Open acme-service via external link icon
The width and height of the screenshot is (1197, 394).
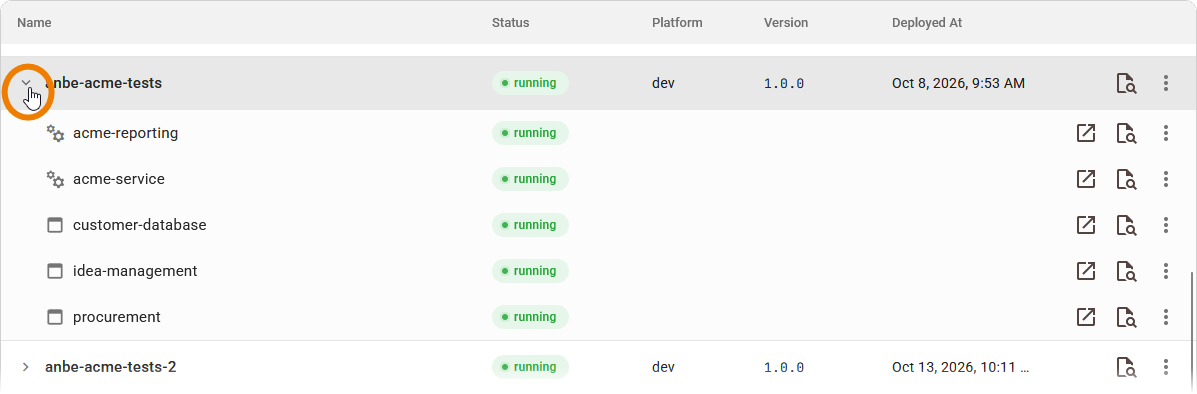pos(1086,179)
